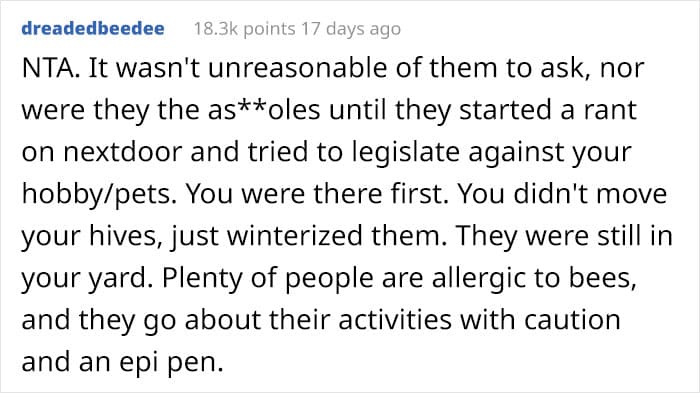Open the dreadedbeedee user profile link
This screenshot has width=700, height=393.
pos(93,29)
